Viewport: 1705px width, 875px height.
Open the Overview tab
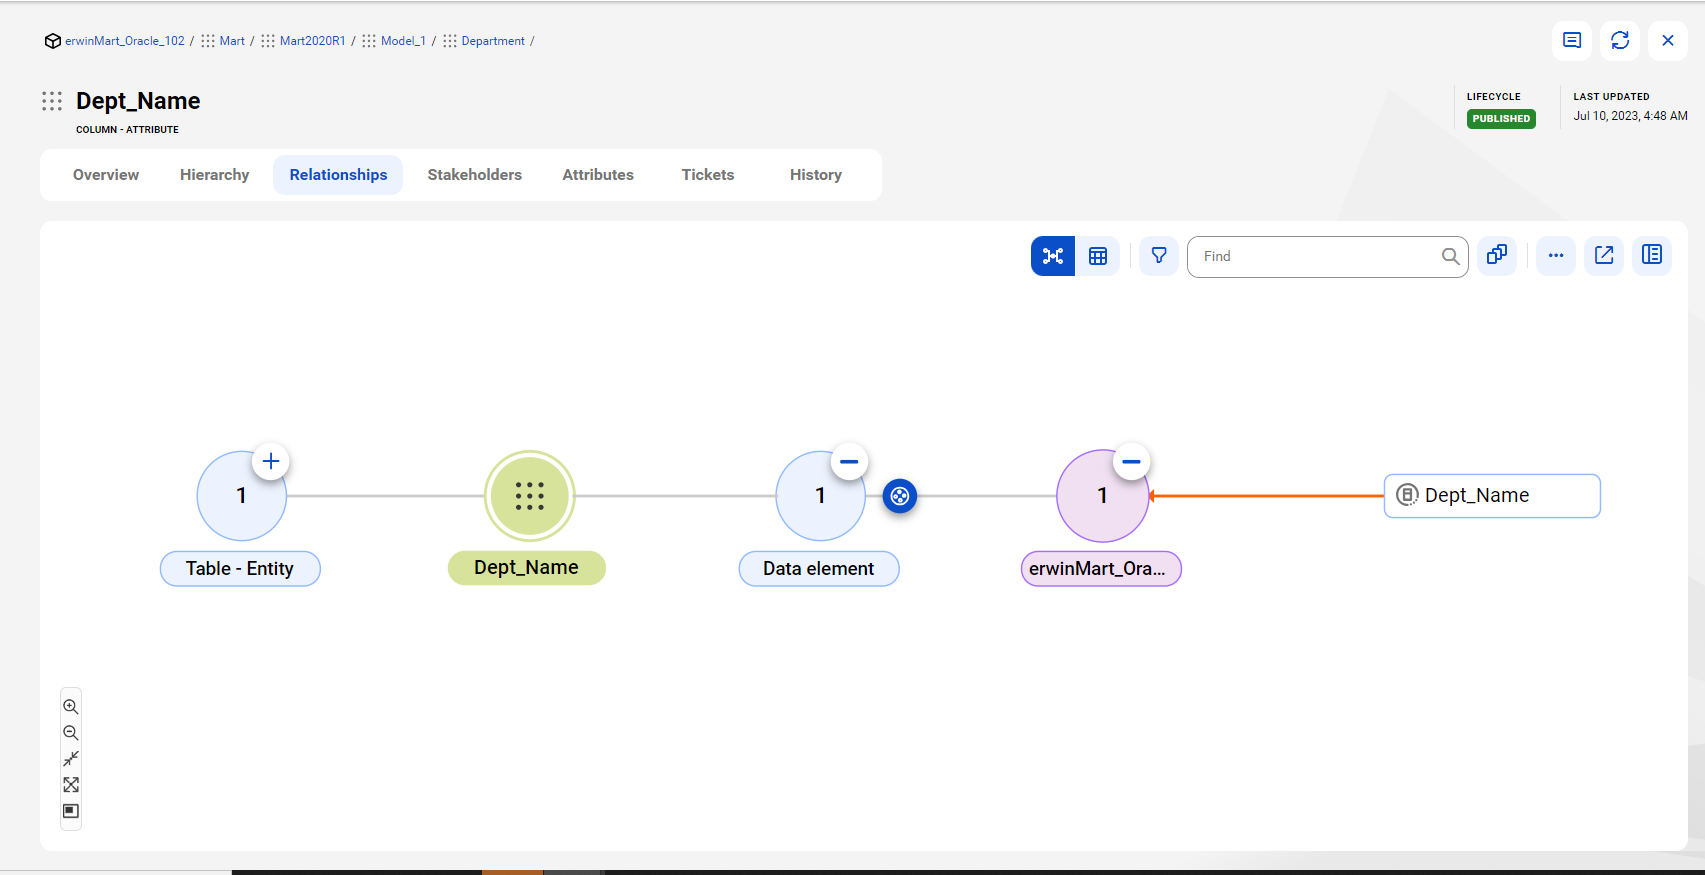pyautogui.click(x=106, y=175)
